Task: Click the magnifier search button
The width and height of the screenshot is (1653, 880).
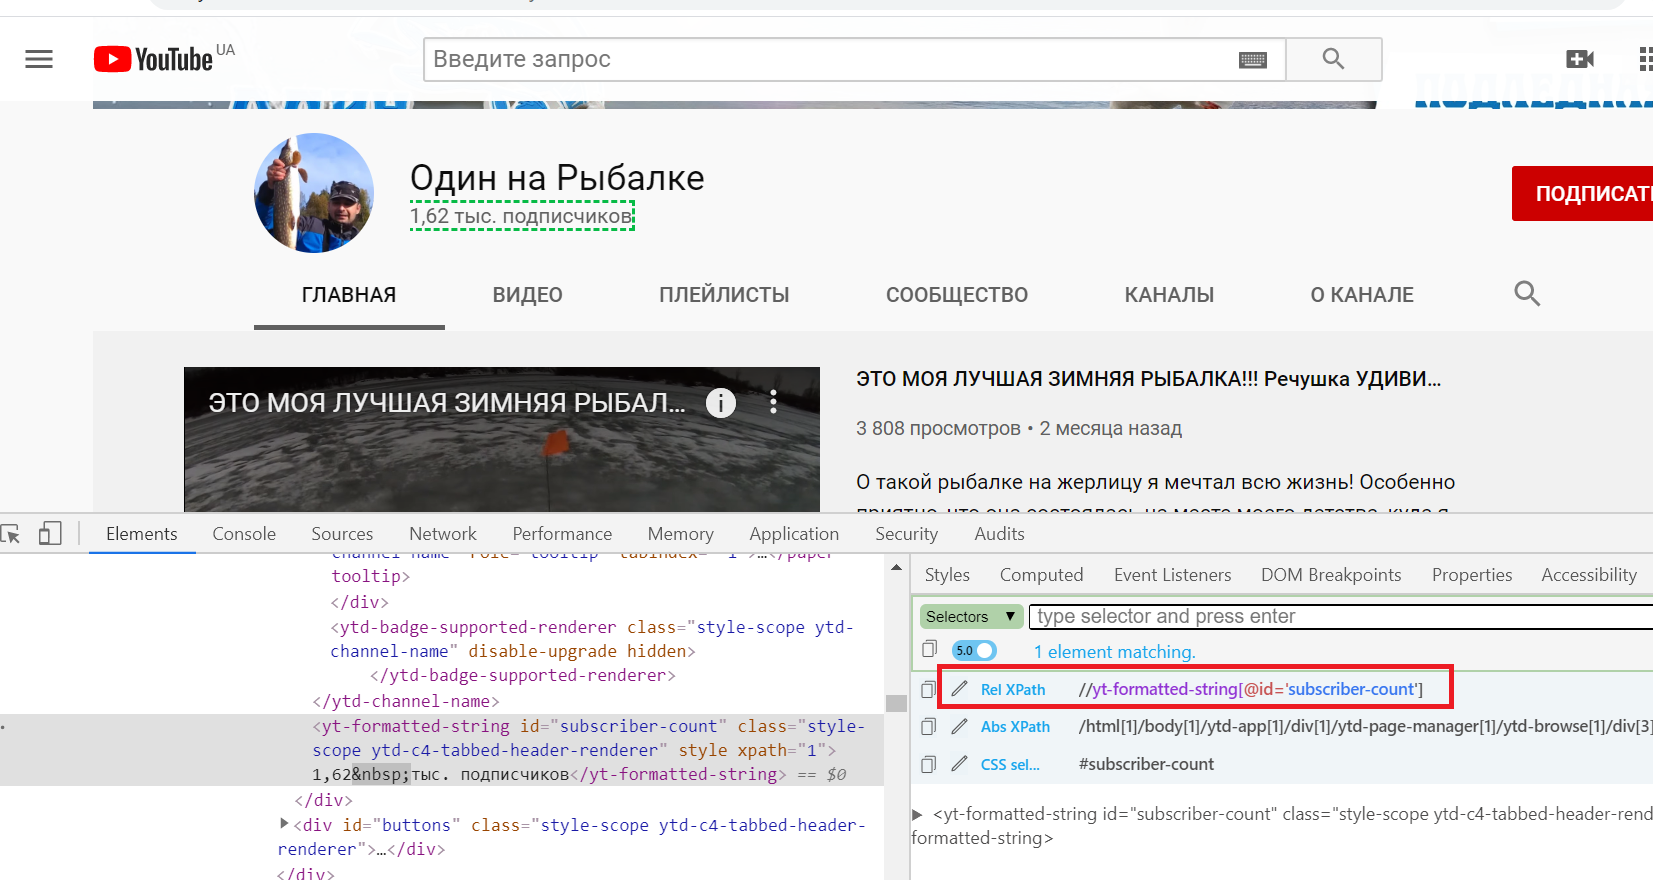Action: click(1333, 59)
